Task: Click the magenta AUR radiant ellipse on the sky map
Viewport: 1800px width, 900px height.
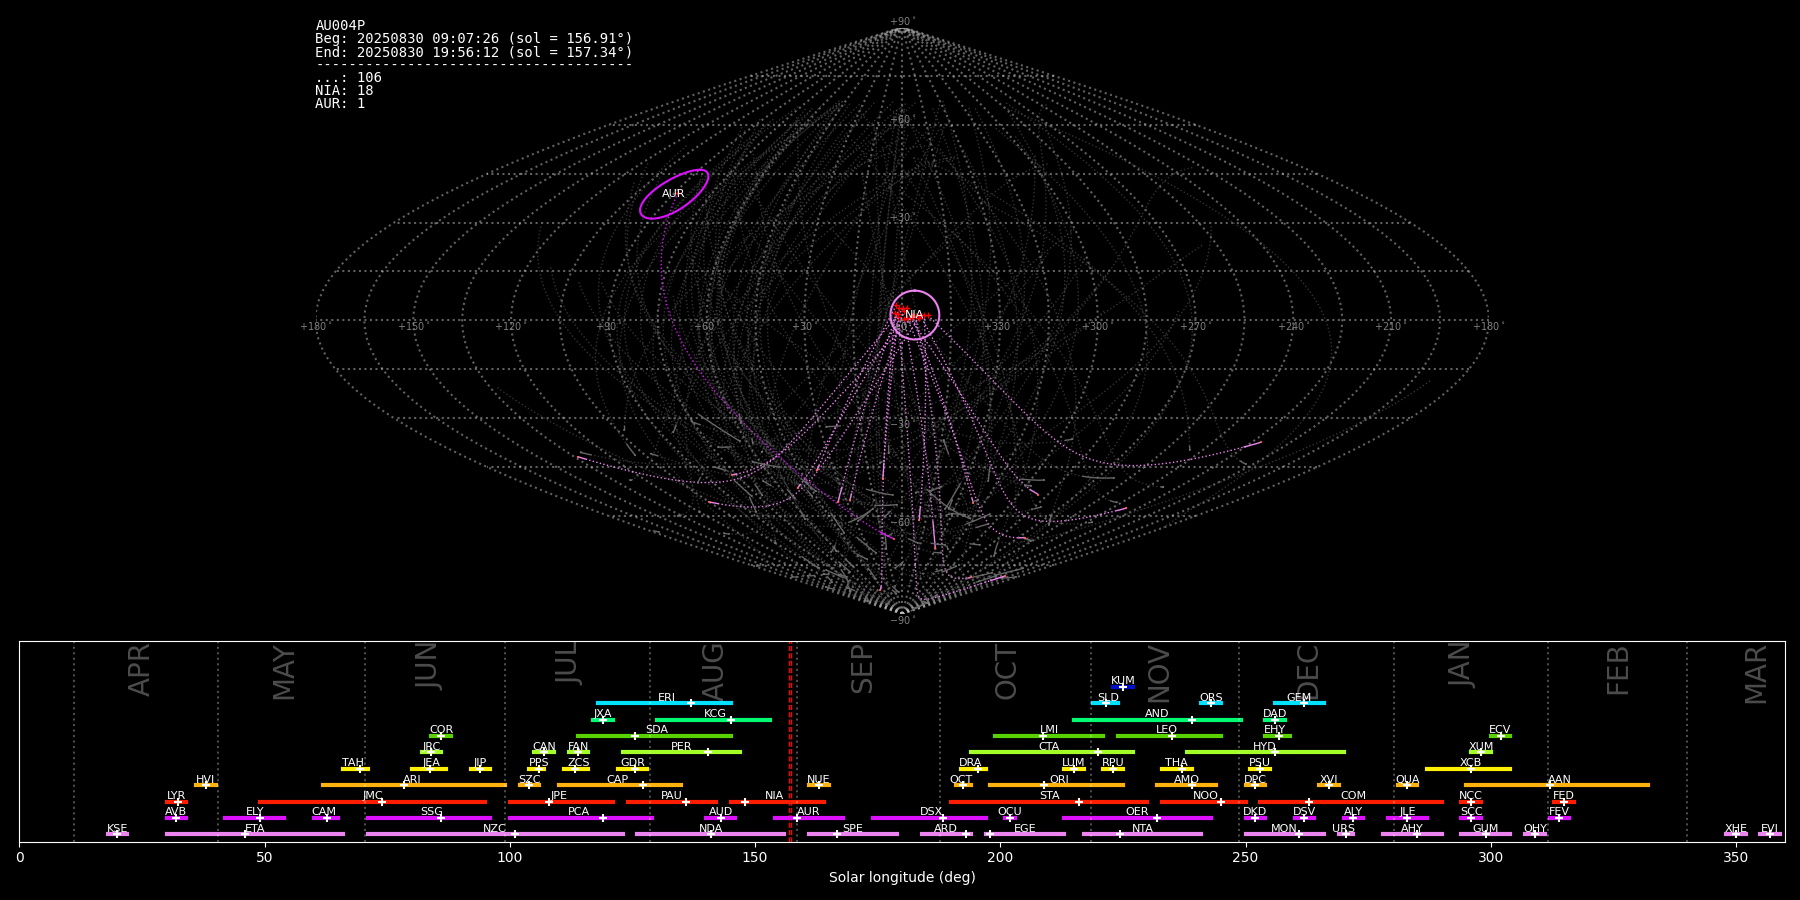Action: tap(674, 194)
